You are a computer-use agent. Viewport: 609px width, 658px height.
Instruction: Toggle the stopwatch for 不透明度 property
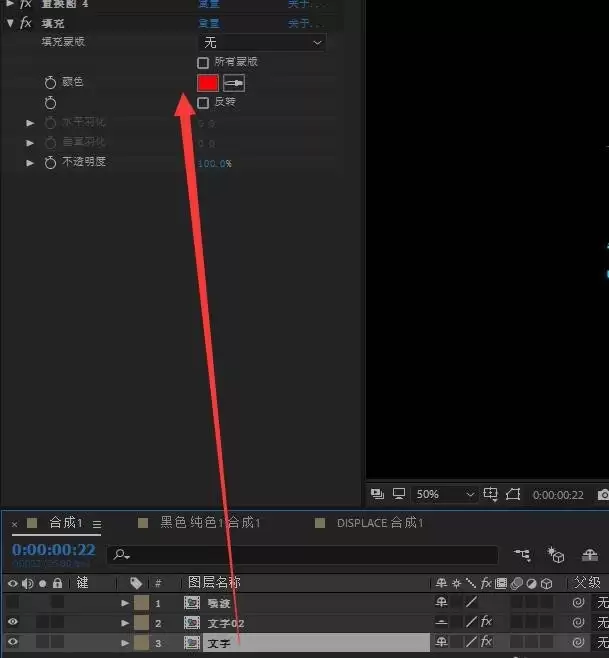pos(50,162)
